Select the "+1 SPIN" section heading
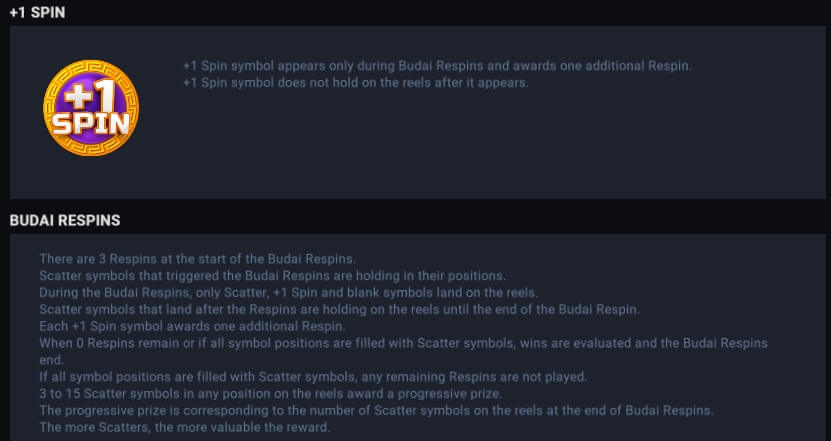 [x=37, y=13]
